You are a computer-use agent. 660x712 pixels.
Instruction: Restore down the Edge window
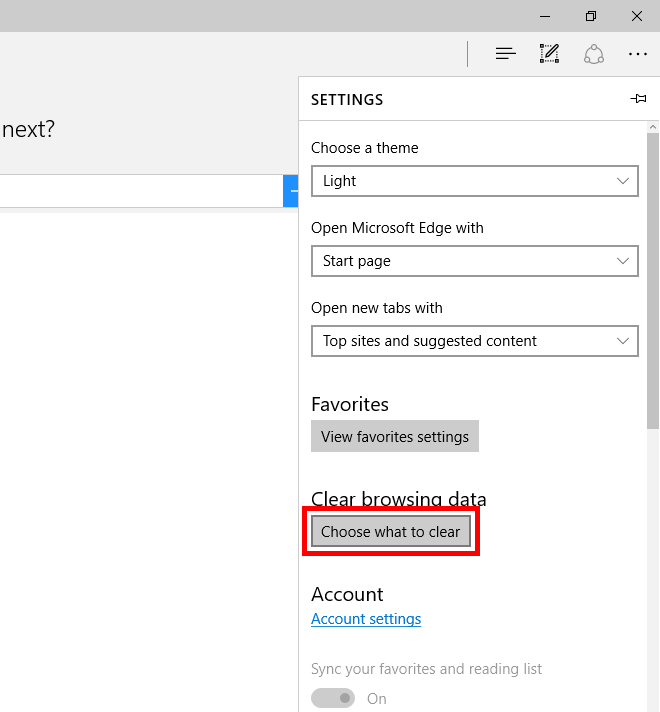(591, 16)
